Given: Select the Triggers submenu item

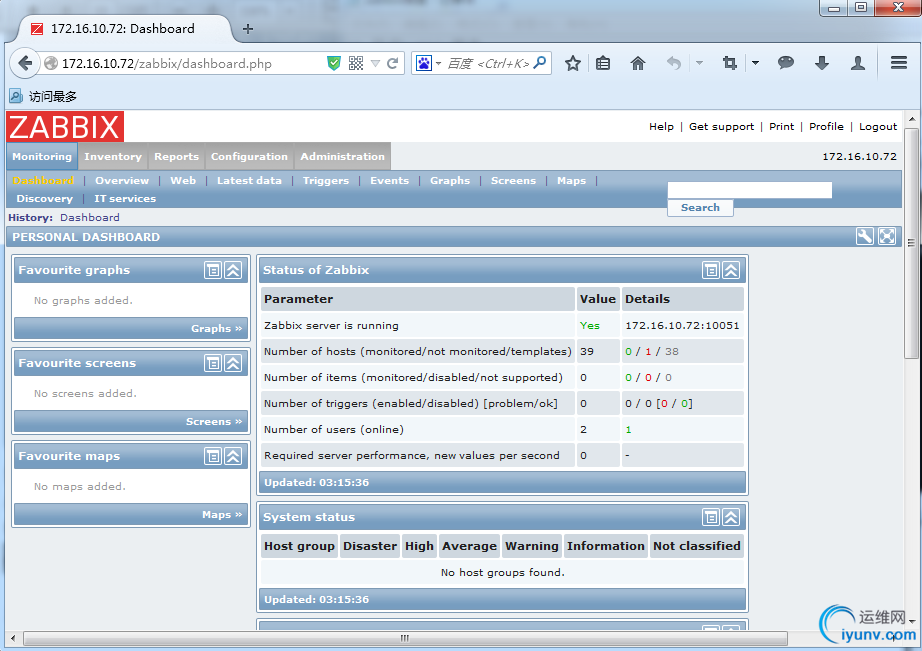Looking at the screenshot, I should pyautogui.click(x=326, y=181).
